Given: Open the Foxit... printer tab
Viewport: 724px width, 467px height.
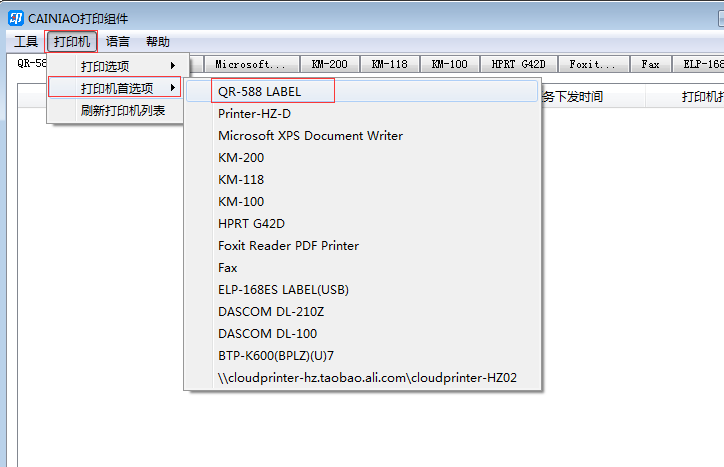Looking at the screenshot, I should tap(593, 64).
